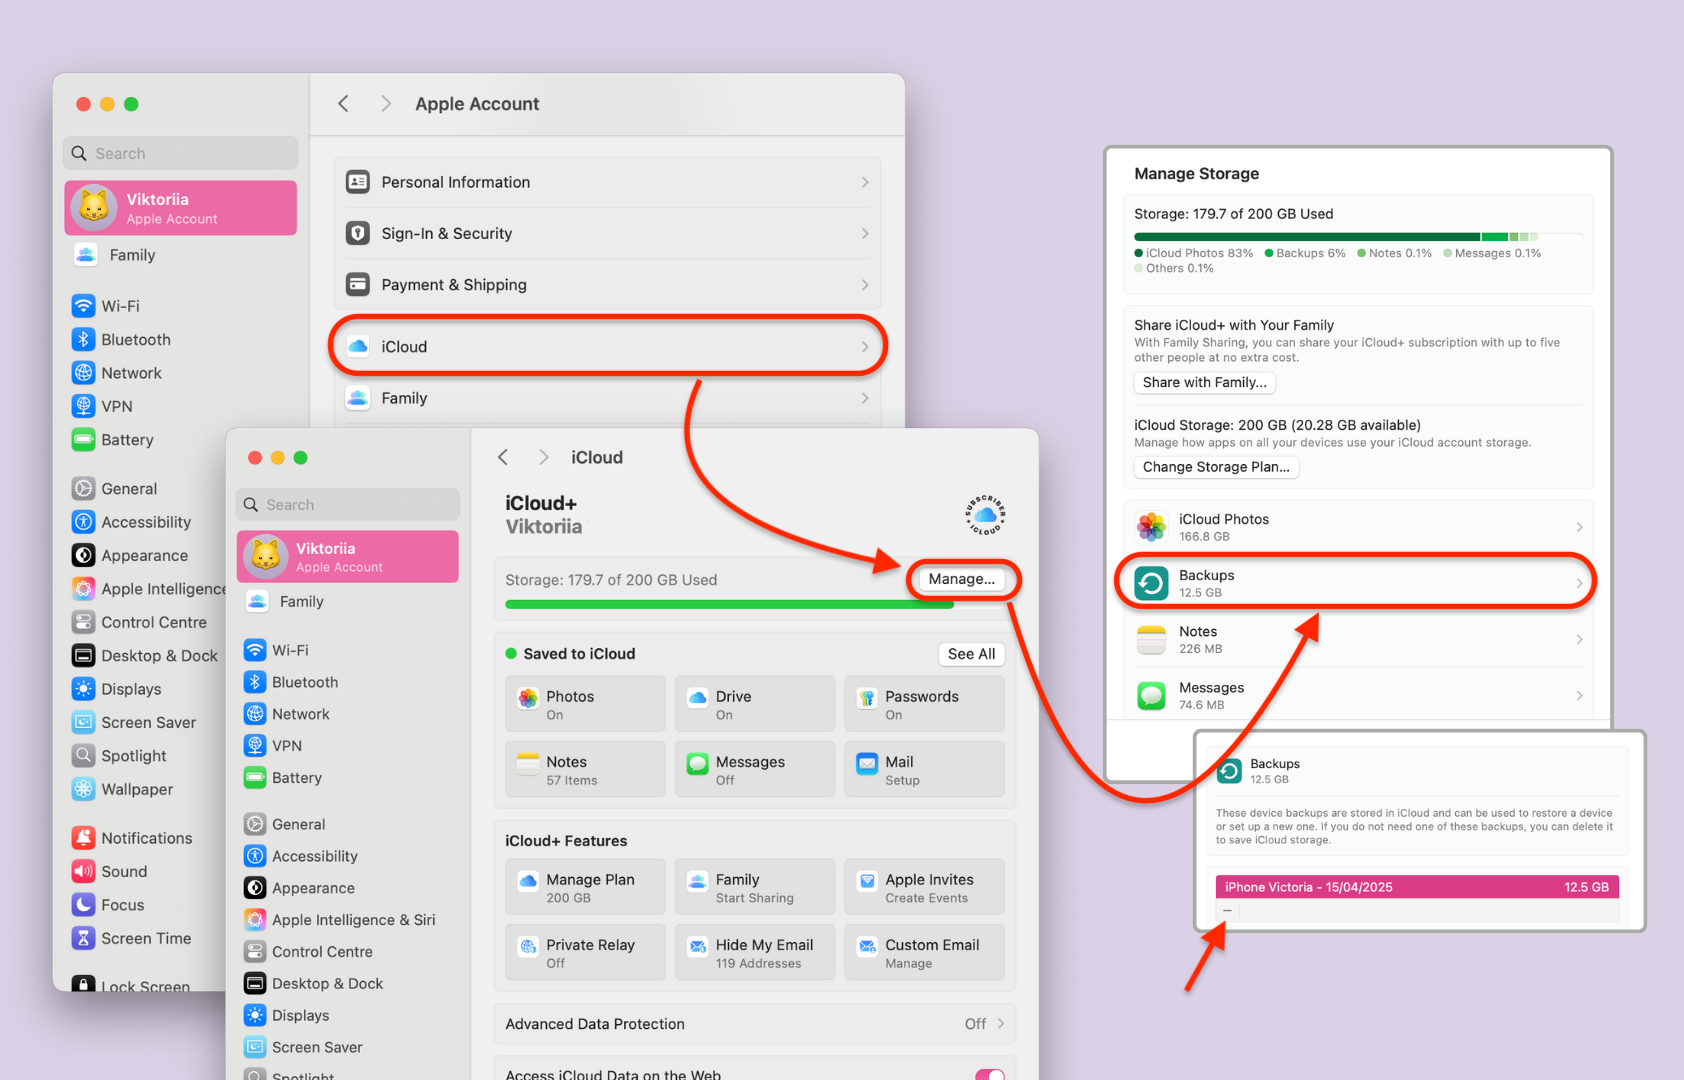The image size is (1684, 1080).
Task: Select Network in back window sidebar
Action: 117,373
